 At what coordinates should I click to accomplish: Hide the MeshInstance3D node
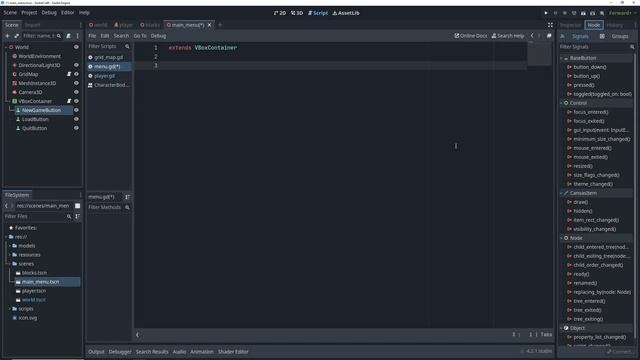76,83
